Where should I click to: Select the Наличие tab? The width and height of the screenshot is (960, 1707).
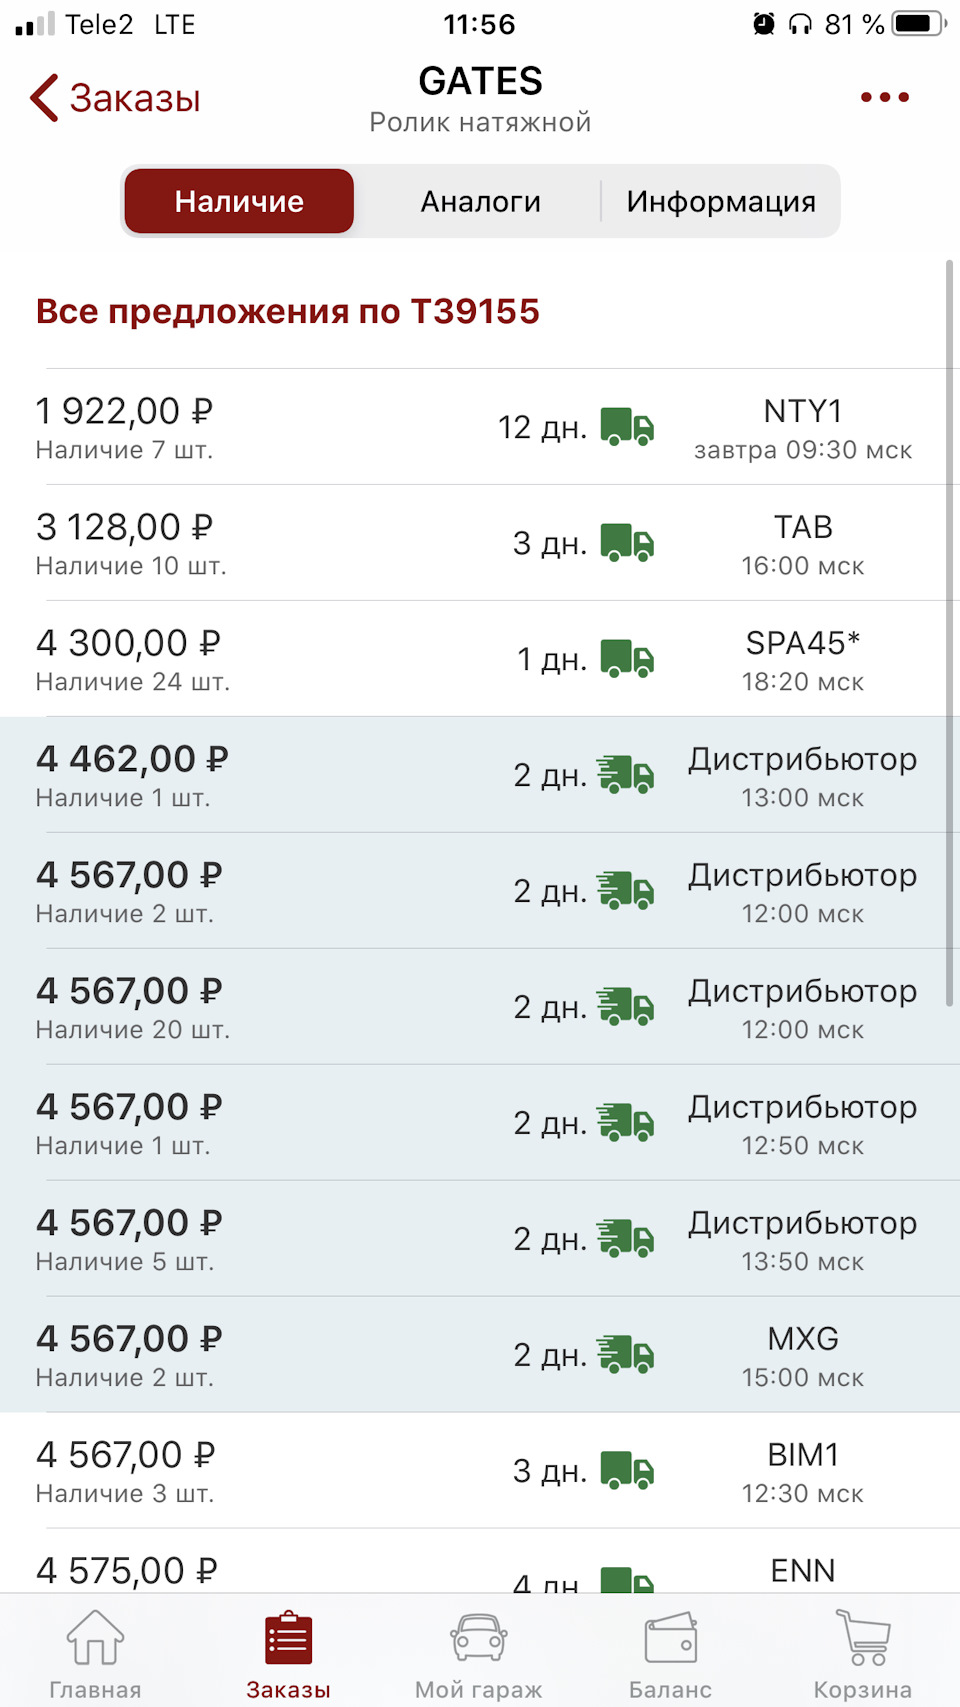239,202
